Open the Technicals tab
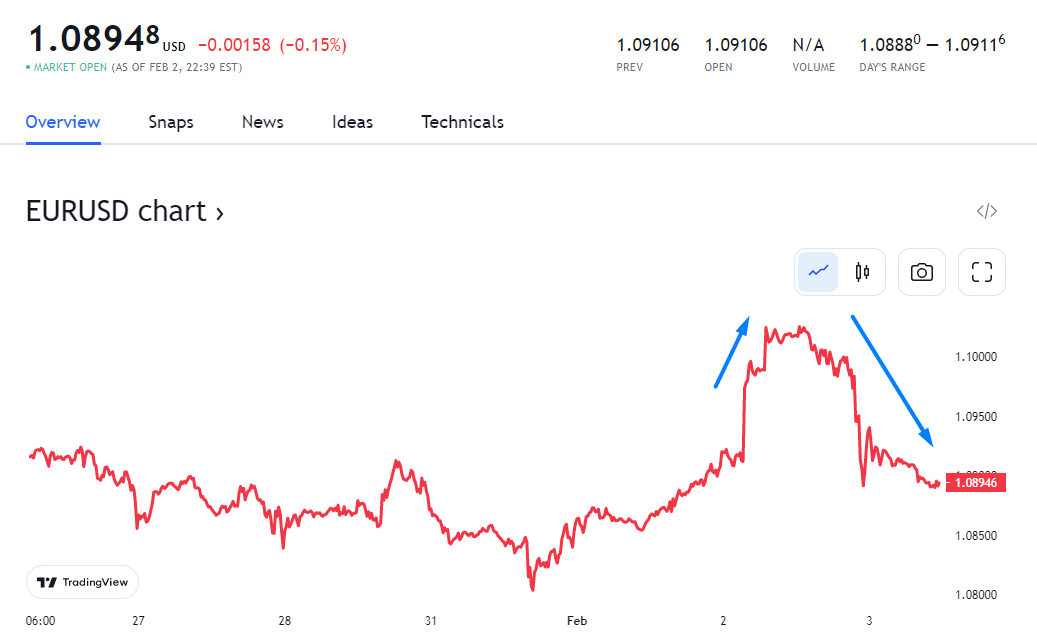 (462, 122)
